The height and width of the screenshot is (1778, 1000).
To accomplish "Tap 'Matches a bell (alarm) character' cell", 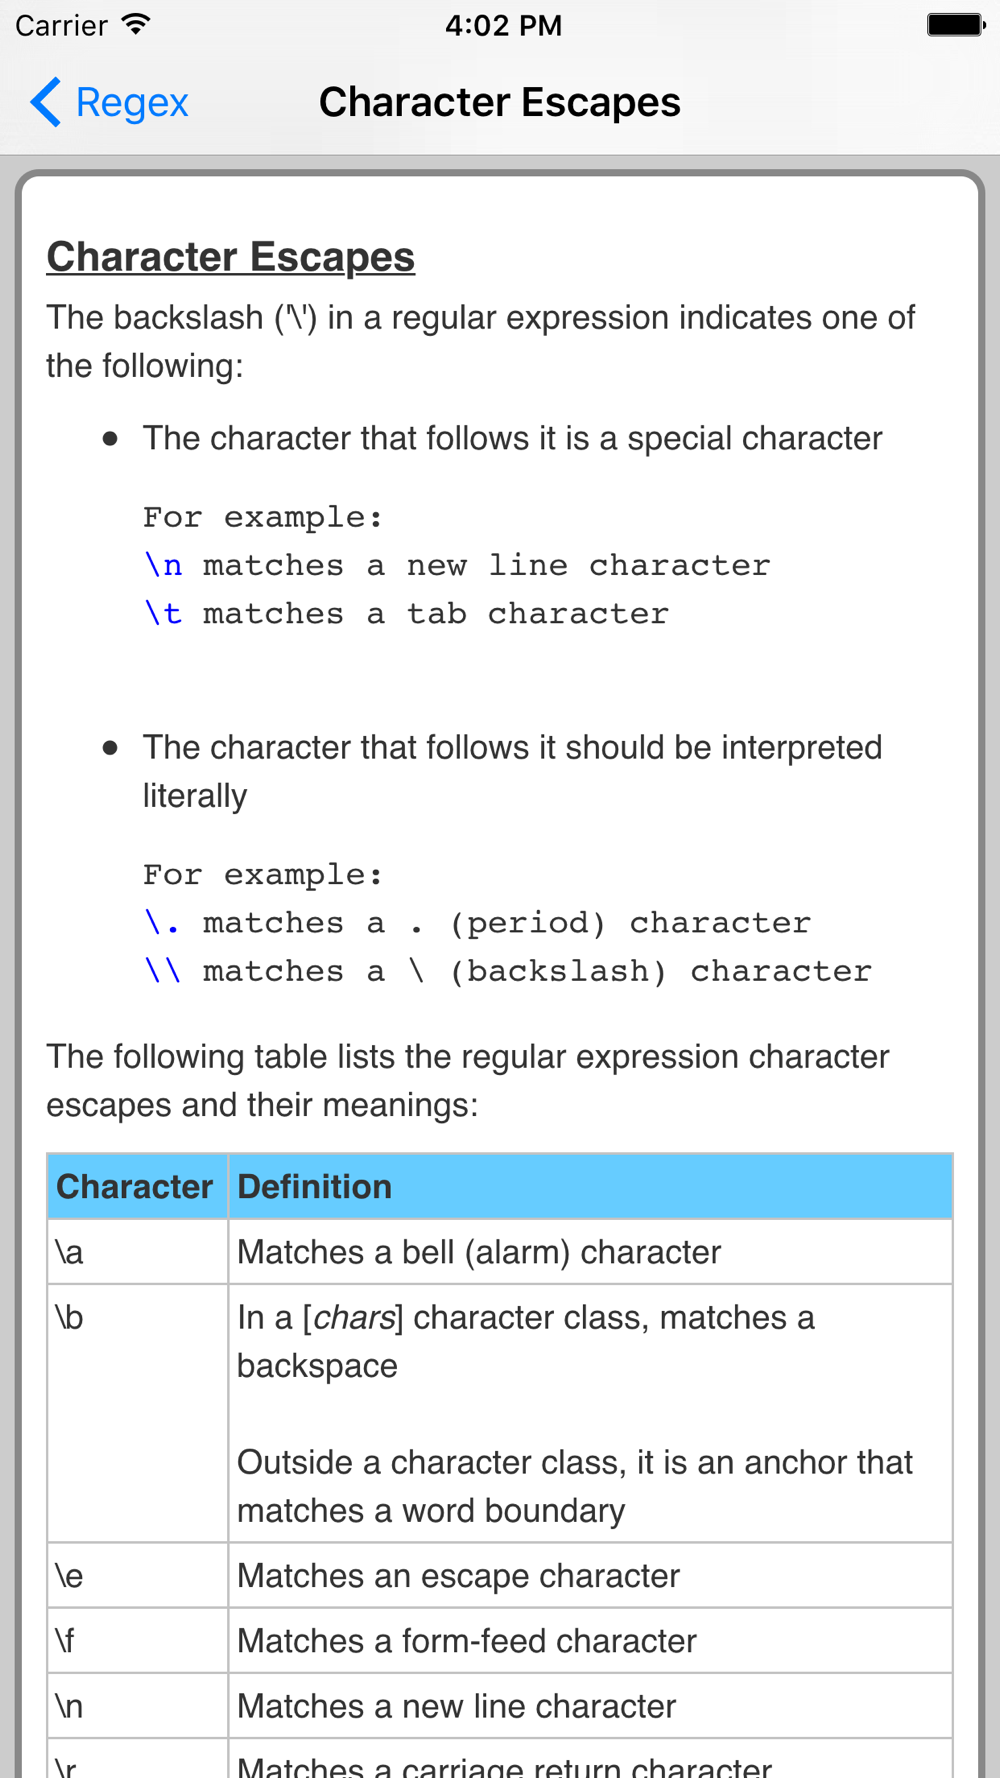I will [x=590, y=1252].
